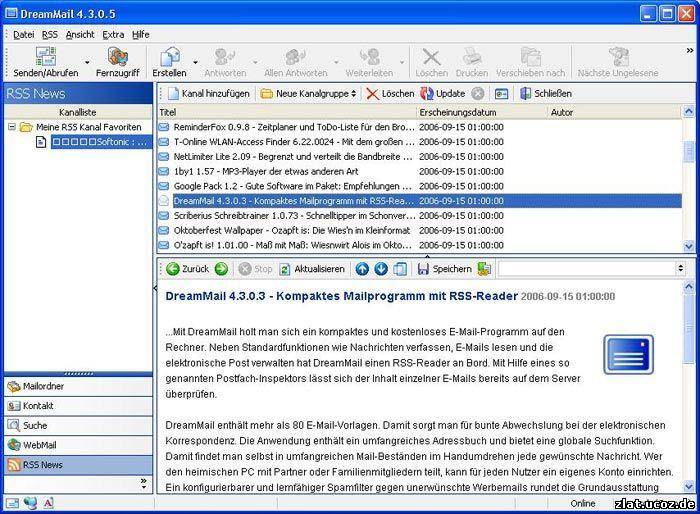Click article list scrollbar down arrow
The height and width of the screenshot is (514, 700).
click(x=688, y=246)
